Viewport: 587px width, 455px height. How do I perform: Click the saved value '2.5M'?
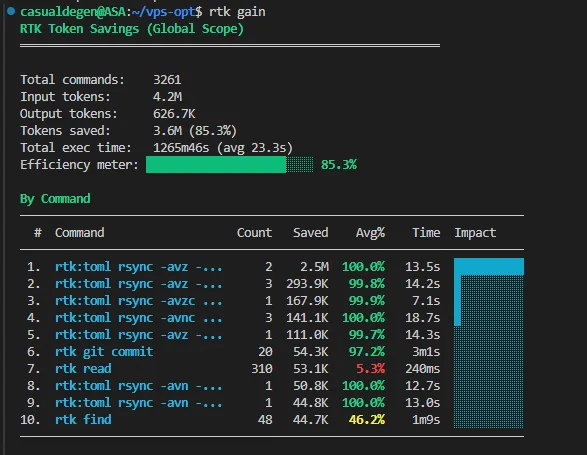click(x=314, y=267)
